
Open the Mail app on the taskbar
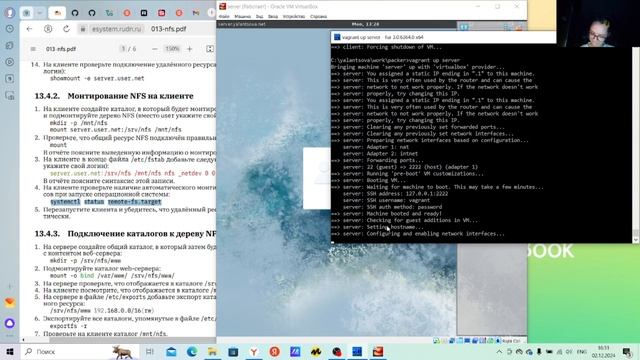tap(171, 351)
